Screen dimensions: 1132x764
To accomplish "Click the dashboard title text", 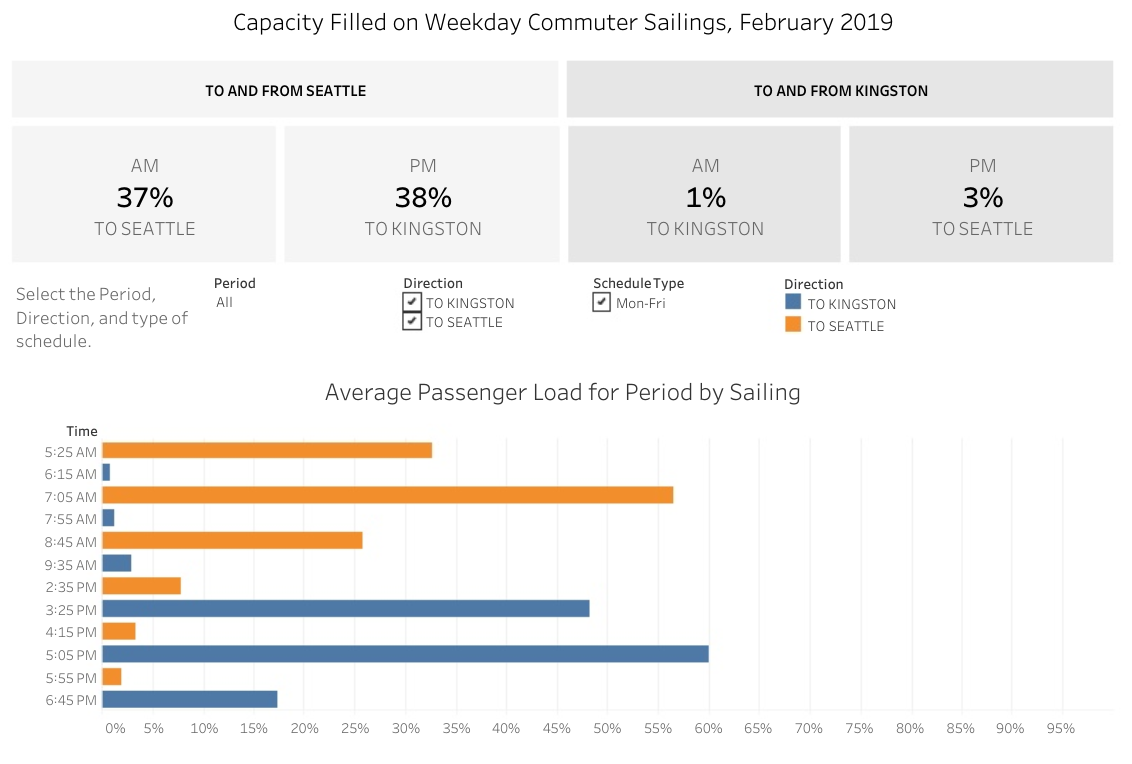I will [563, 22].
